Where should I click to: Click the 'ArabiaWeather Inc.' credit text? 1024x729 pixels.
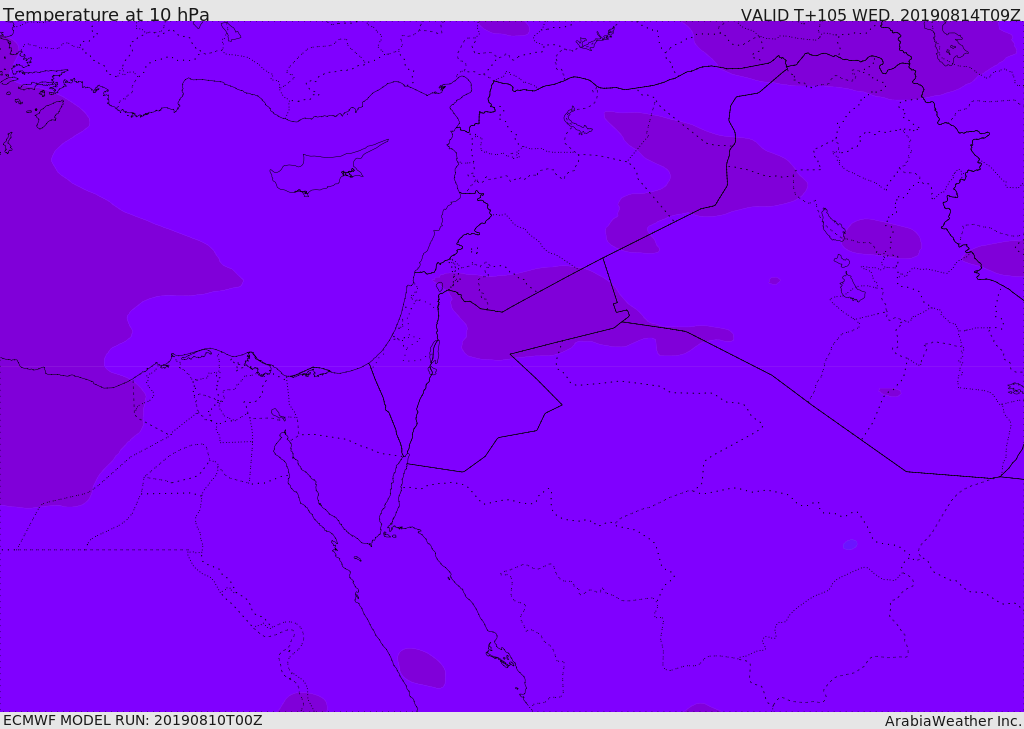pyautogui.click(x=953, y=721)
